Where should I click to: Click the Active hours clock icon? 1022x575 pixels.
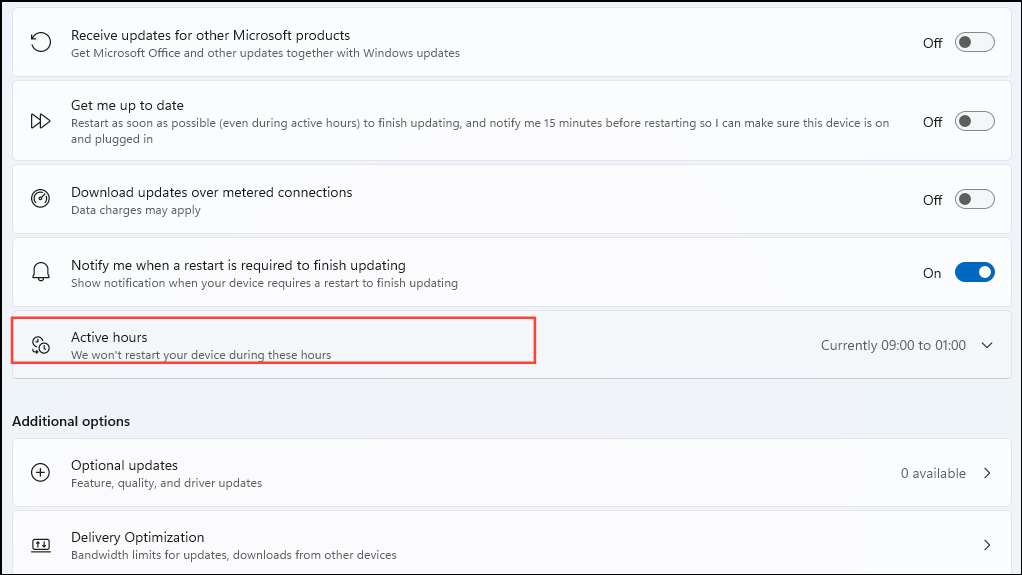pyautogui.click(x=41, y=345)
